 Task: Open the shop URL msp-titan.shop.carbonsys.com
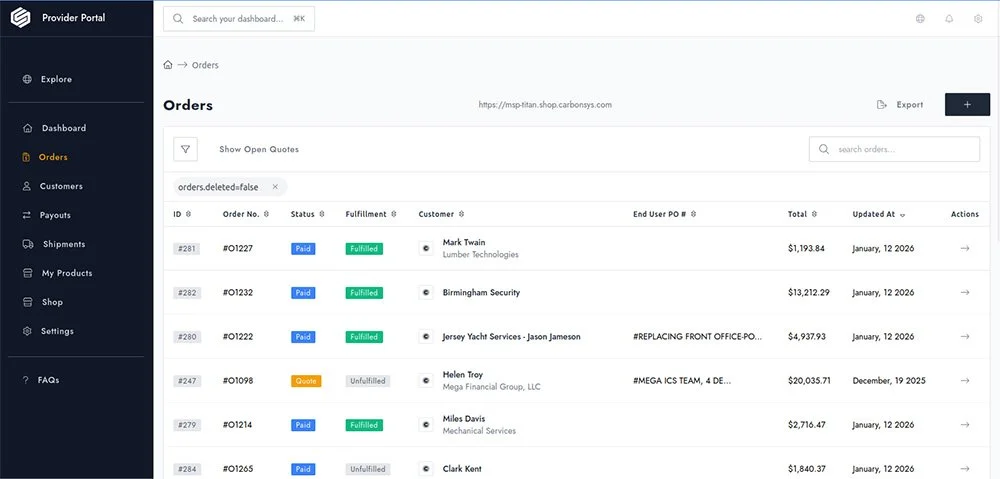[545, 105]
